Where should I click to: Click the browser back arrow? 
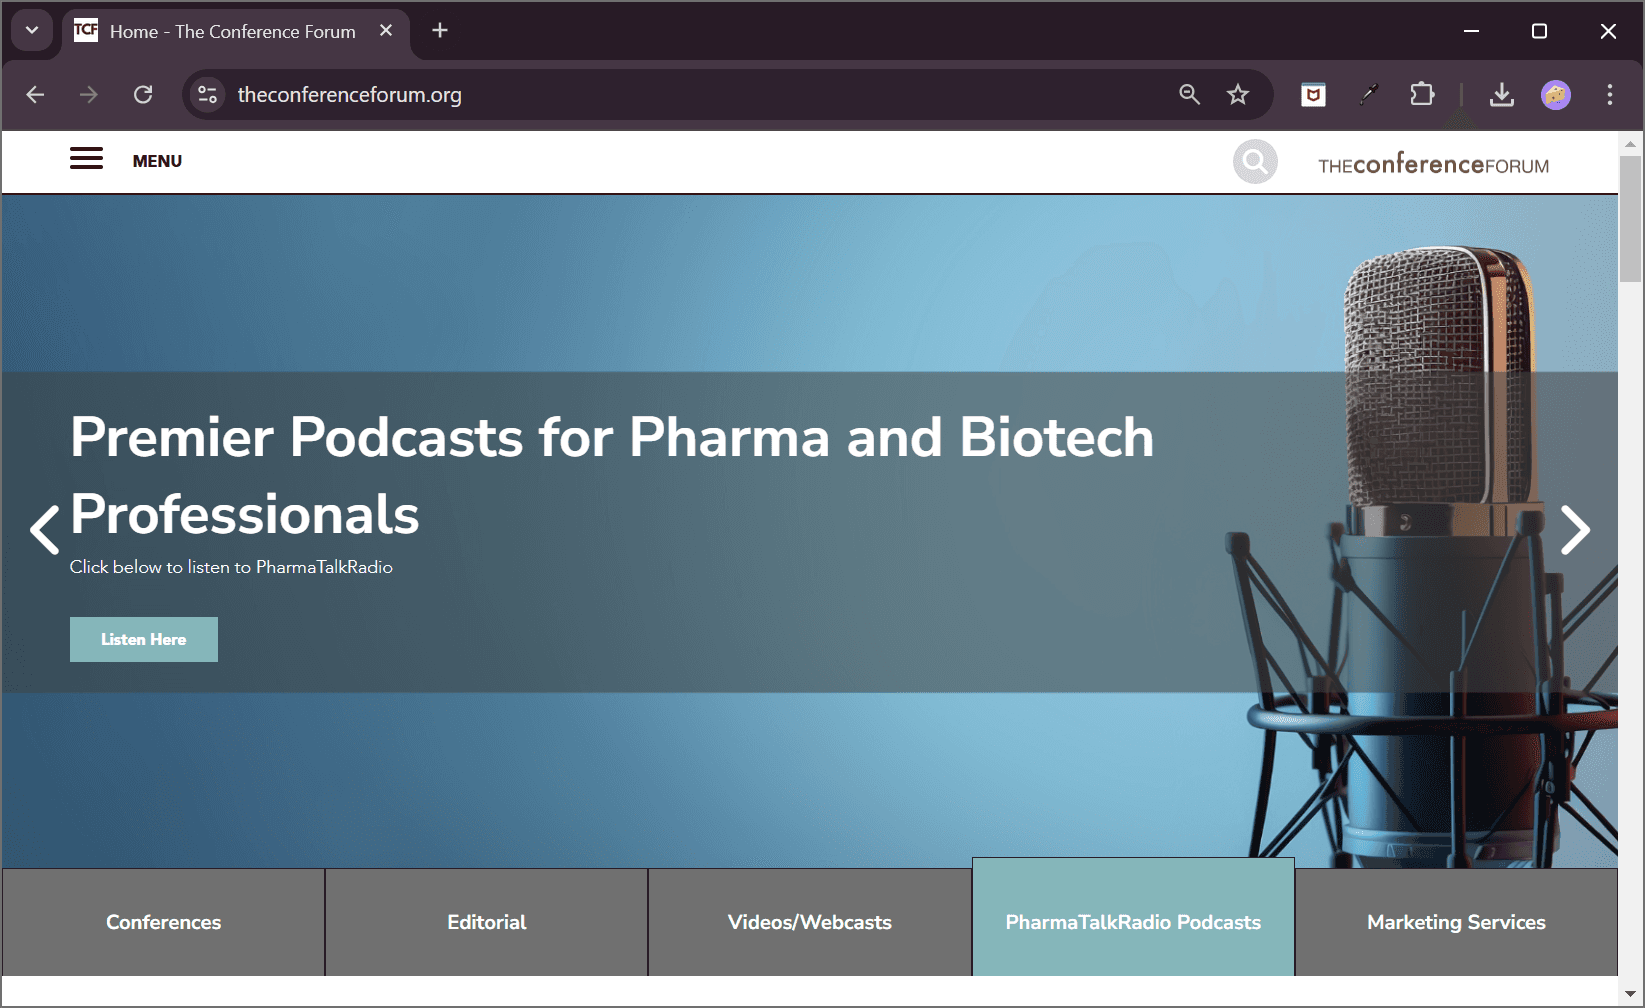tap(36, 95)
